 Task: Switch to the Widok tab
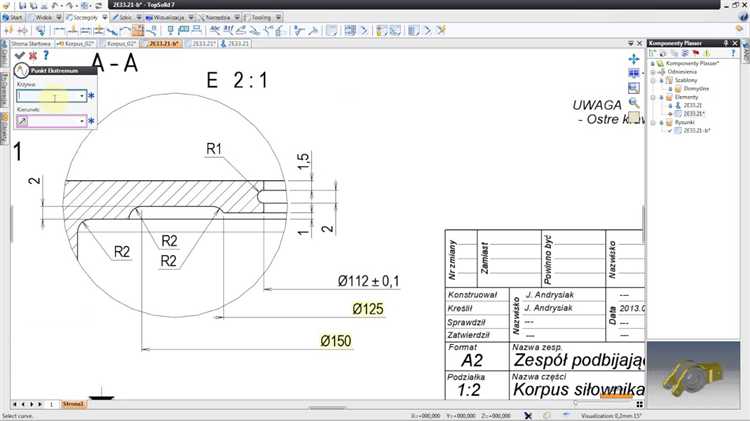[x=43, y=17]
